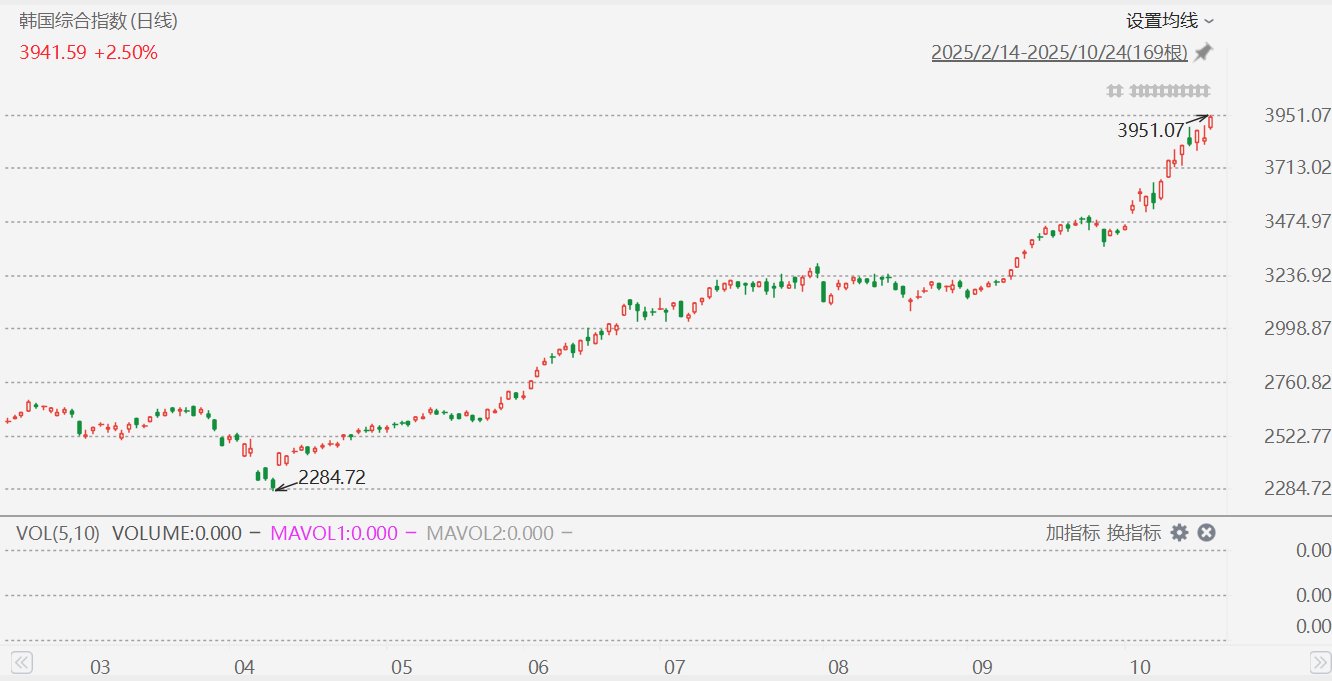The width and height of the screenshot is (1332, 681).
Task: Click the chevron next to 设置均线
Action: point(1209,21)
